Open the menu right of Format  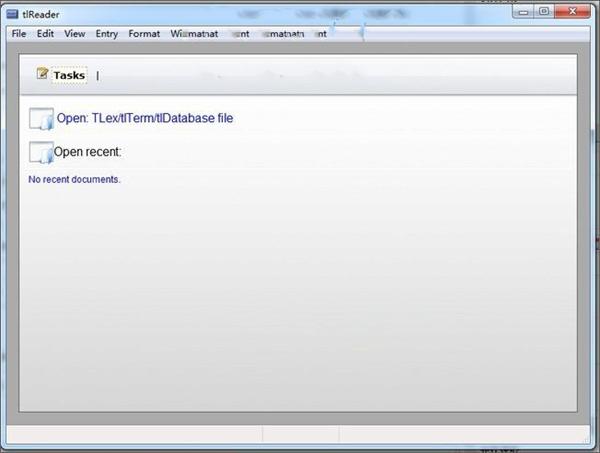[194, 34]
